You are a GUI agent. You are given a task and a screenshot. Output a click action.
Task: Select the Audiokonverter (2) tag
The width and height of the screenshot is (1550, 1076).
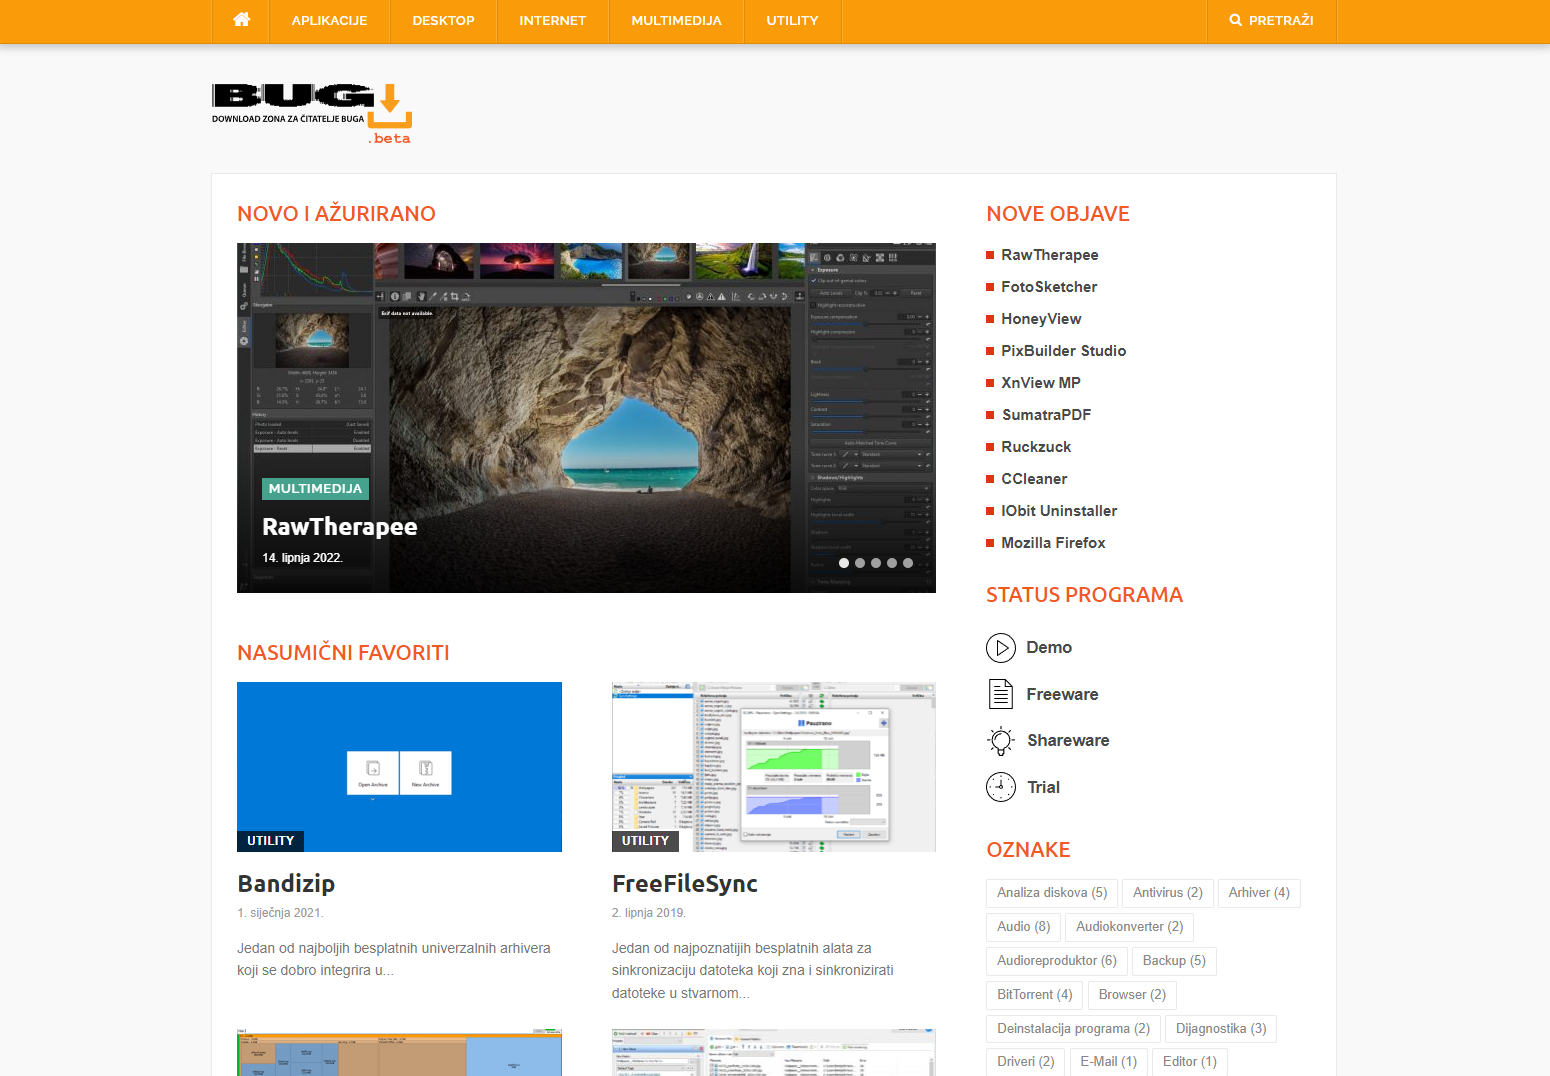click(x=1130, y=927)
